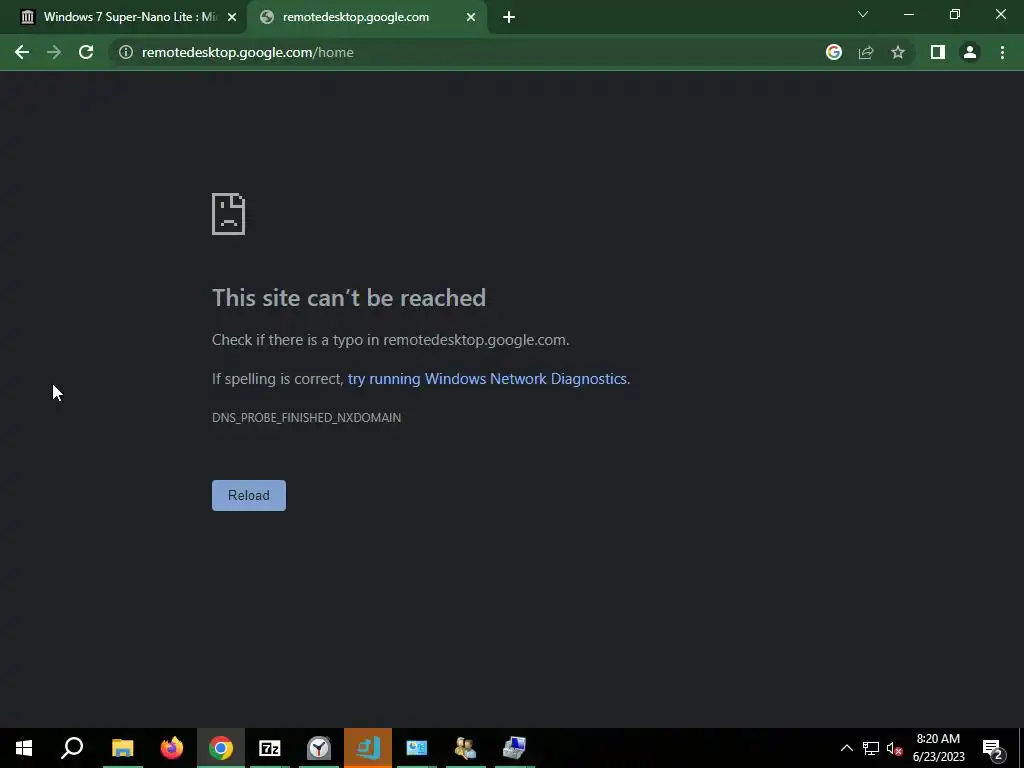Close the Chrome window
The image size is (1024, 768).
(x=1000, y=14)
